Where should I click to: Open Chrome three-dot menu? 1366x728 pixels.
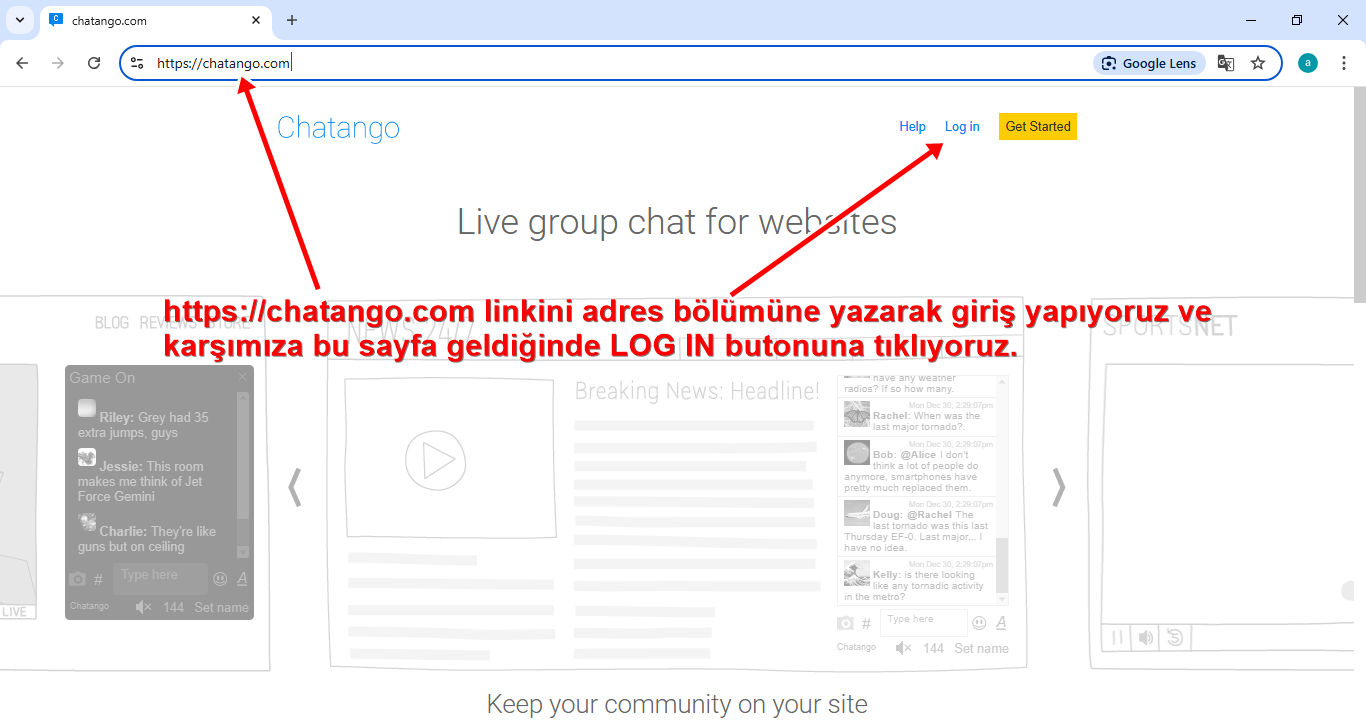[x=1344, y=63]
